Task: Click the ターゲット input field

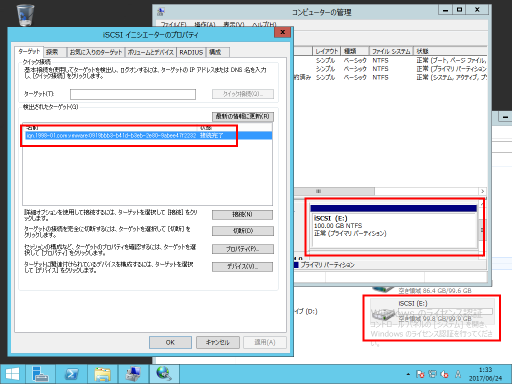Action: point(133,94)
